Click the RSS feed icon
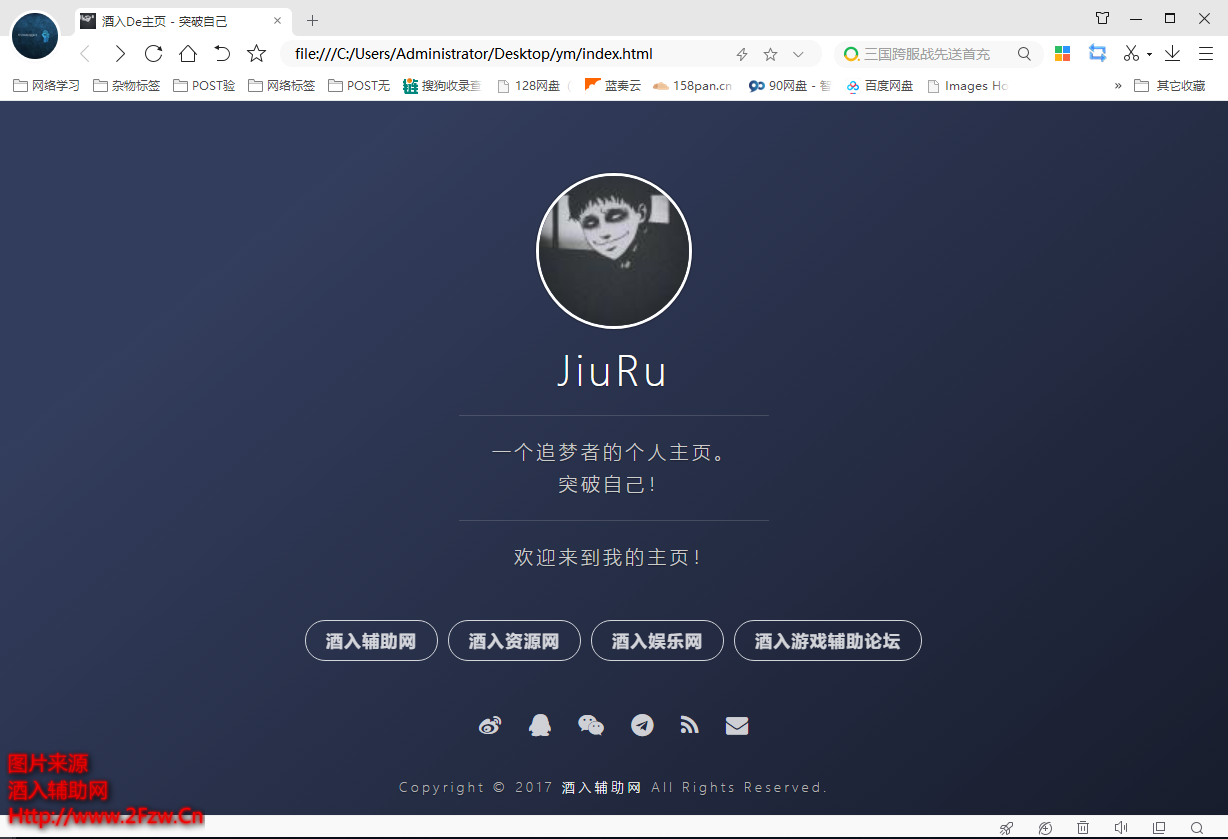This screenshot has width=1228, height=839. 689,725
